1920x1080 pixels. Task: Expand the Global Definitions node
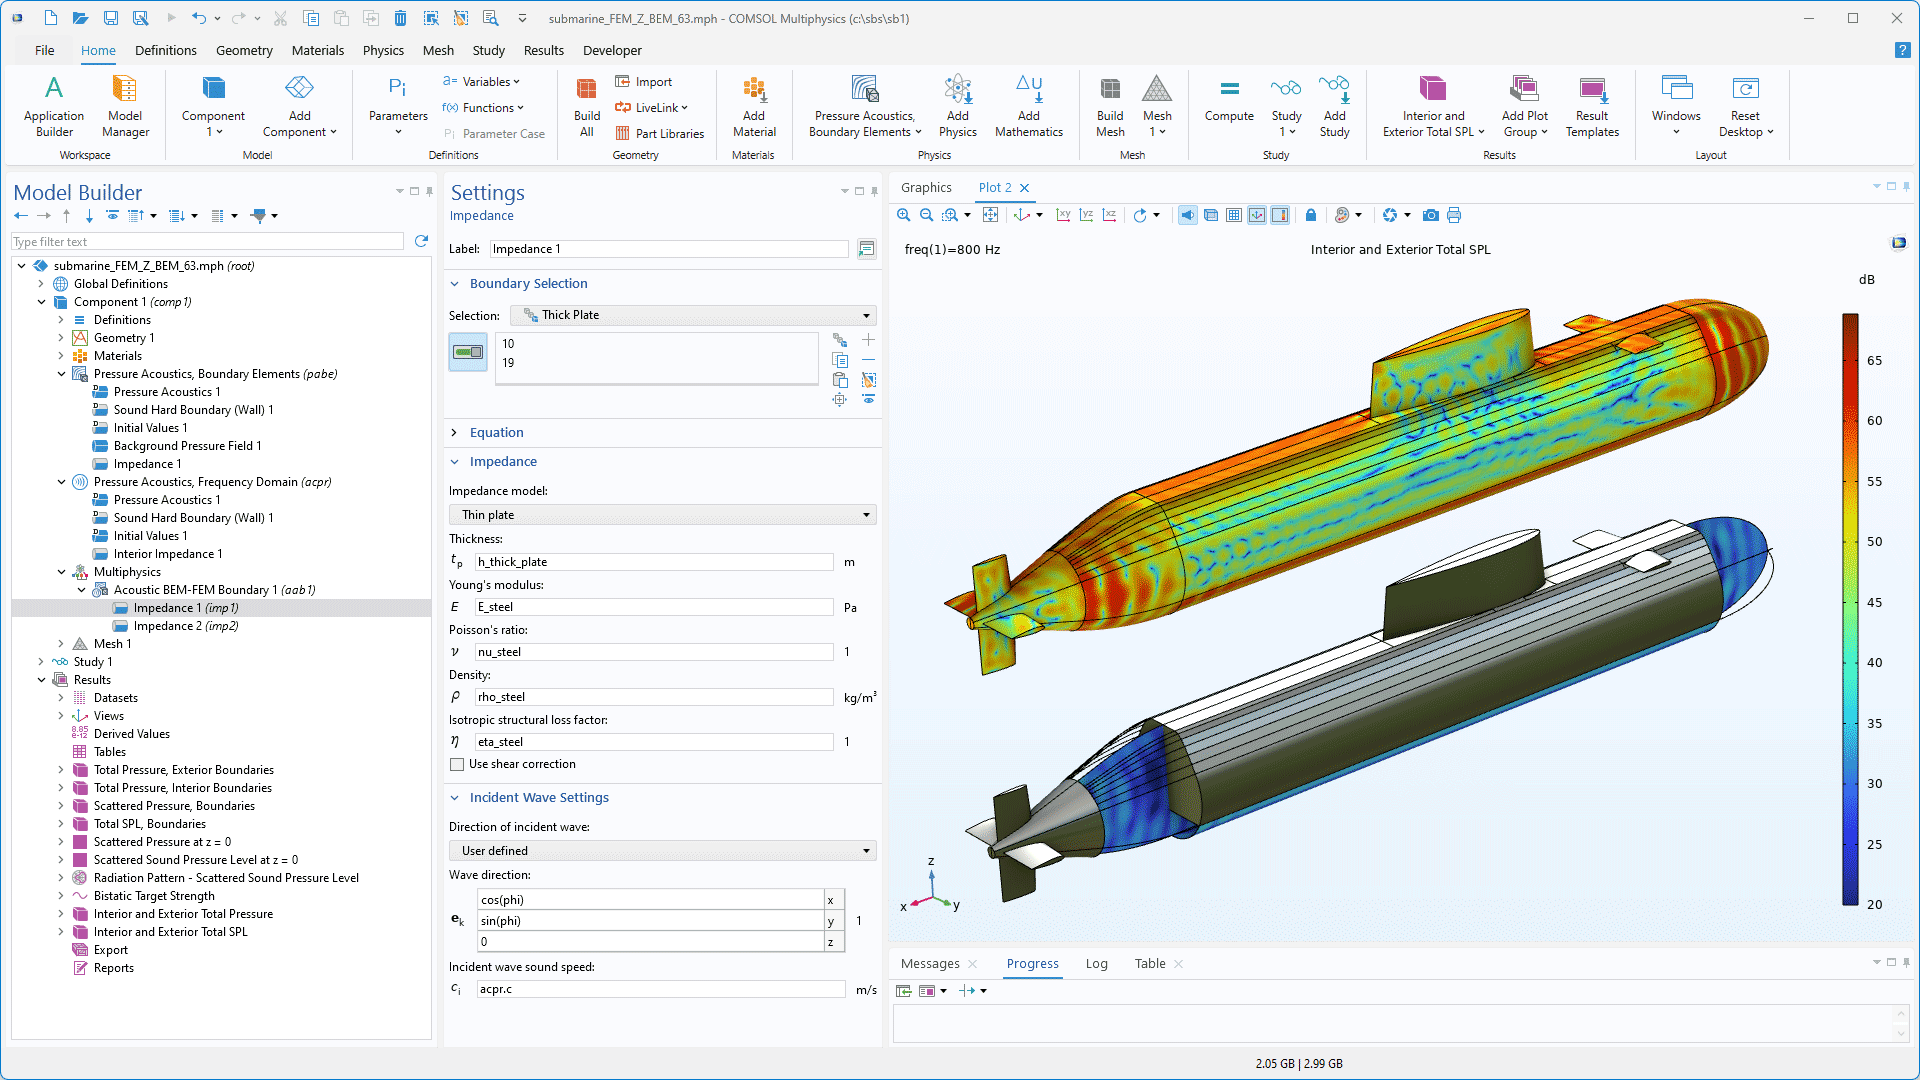[x=41, y=284]
